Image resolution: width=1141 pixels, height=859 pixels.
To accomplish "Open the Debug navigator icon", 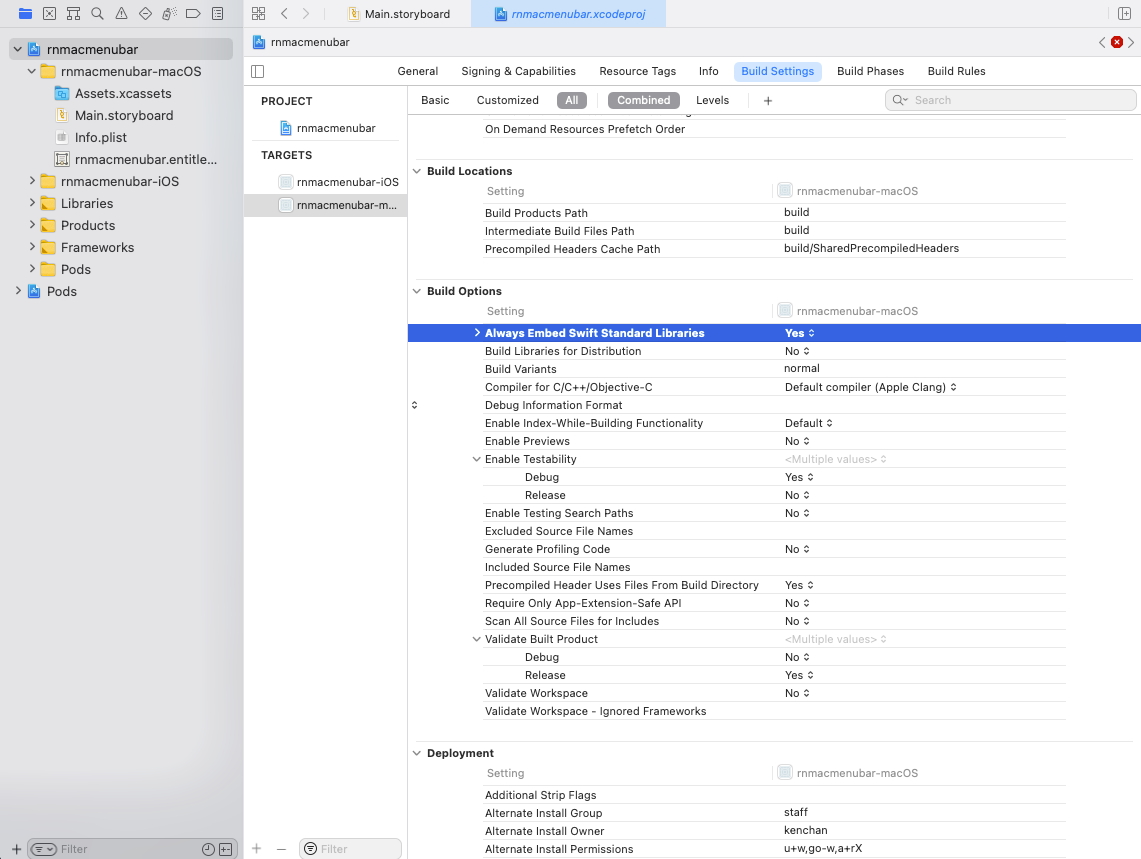I will [170, 13].
